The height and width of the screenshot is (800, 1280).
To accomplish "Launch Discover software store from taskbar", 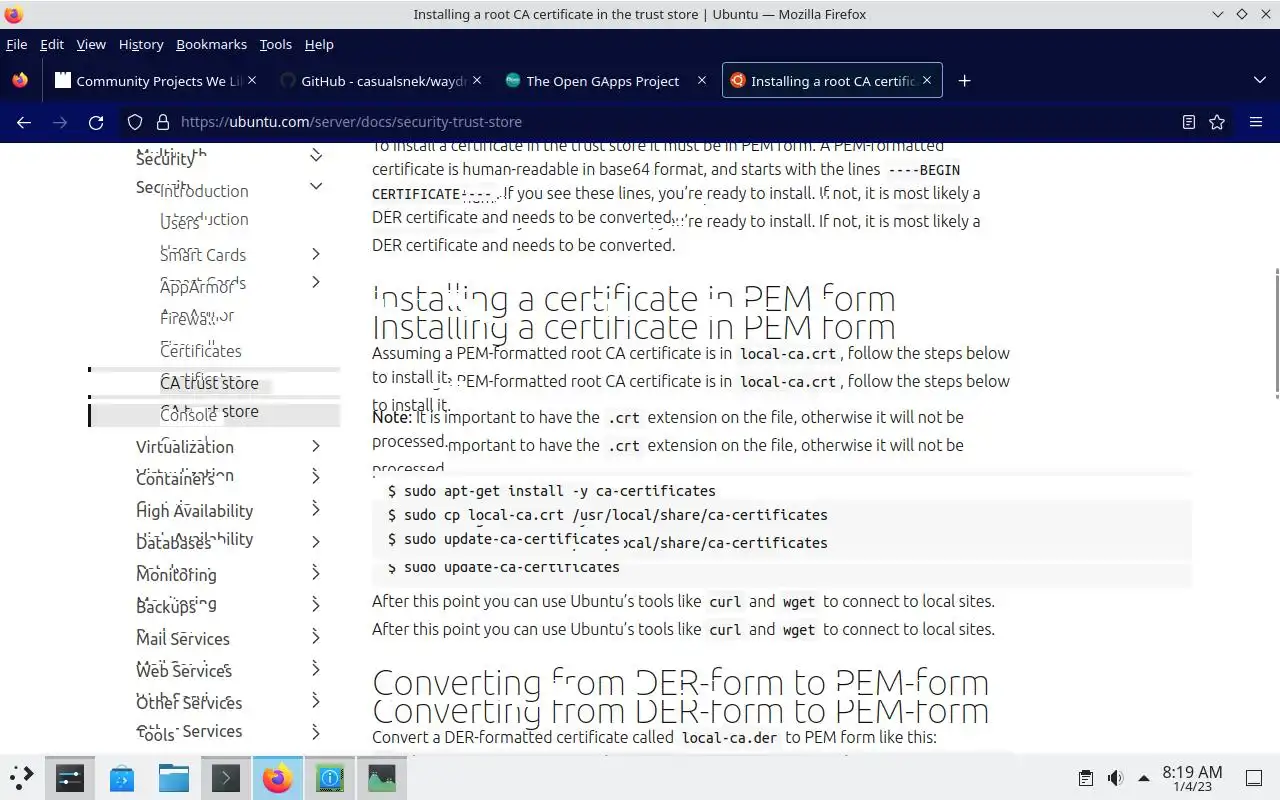I will [x=122, y=777].
